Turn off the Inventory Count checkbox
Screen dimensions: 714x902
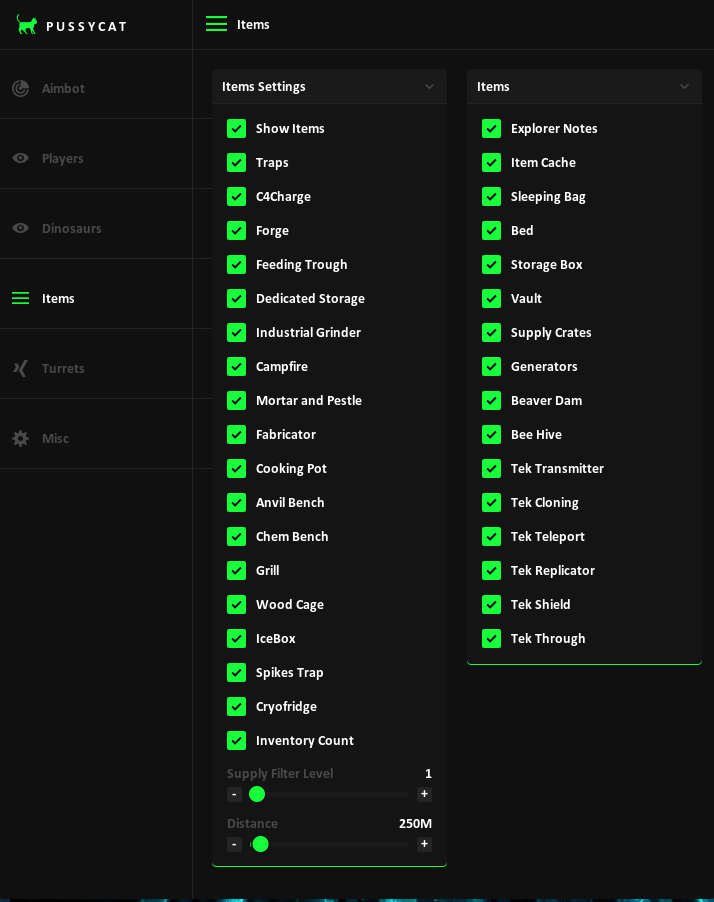237,740
